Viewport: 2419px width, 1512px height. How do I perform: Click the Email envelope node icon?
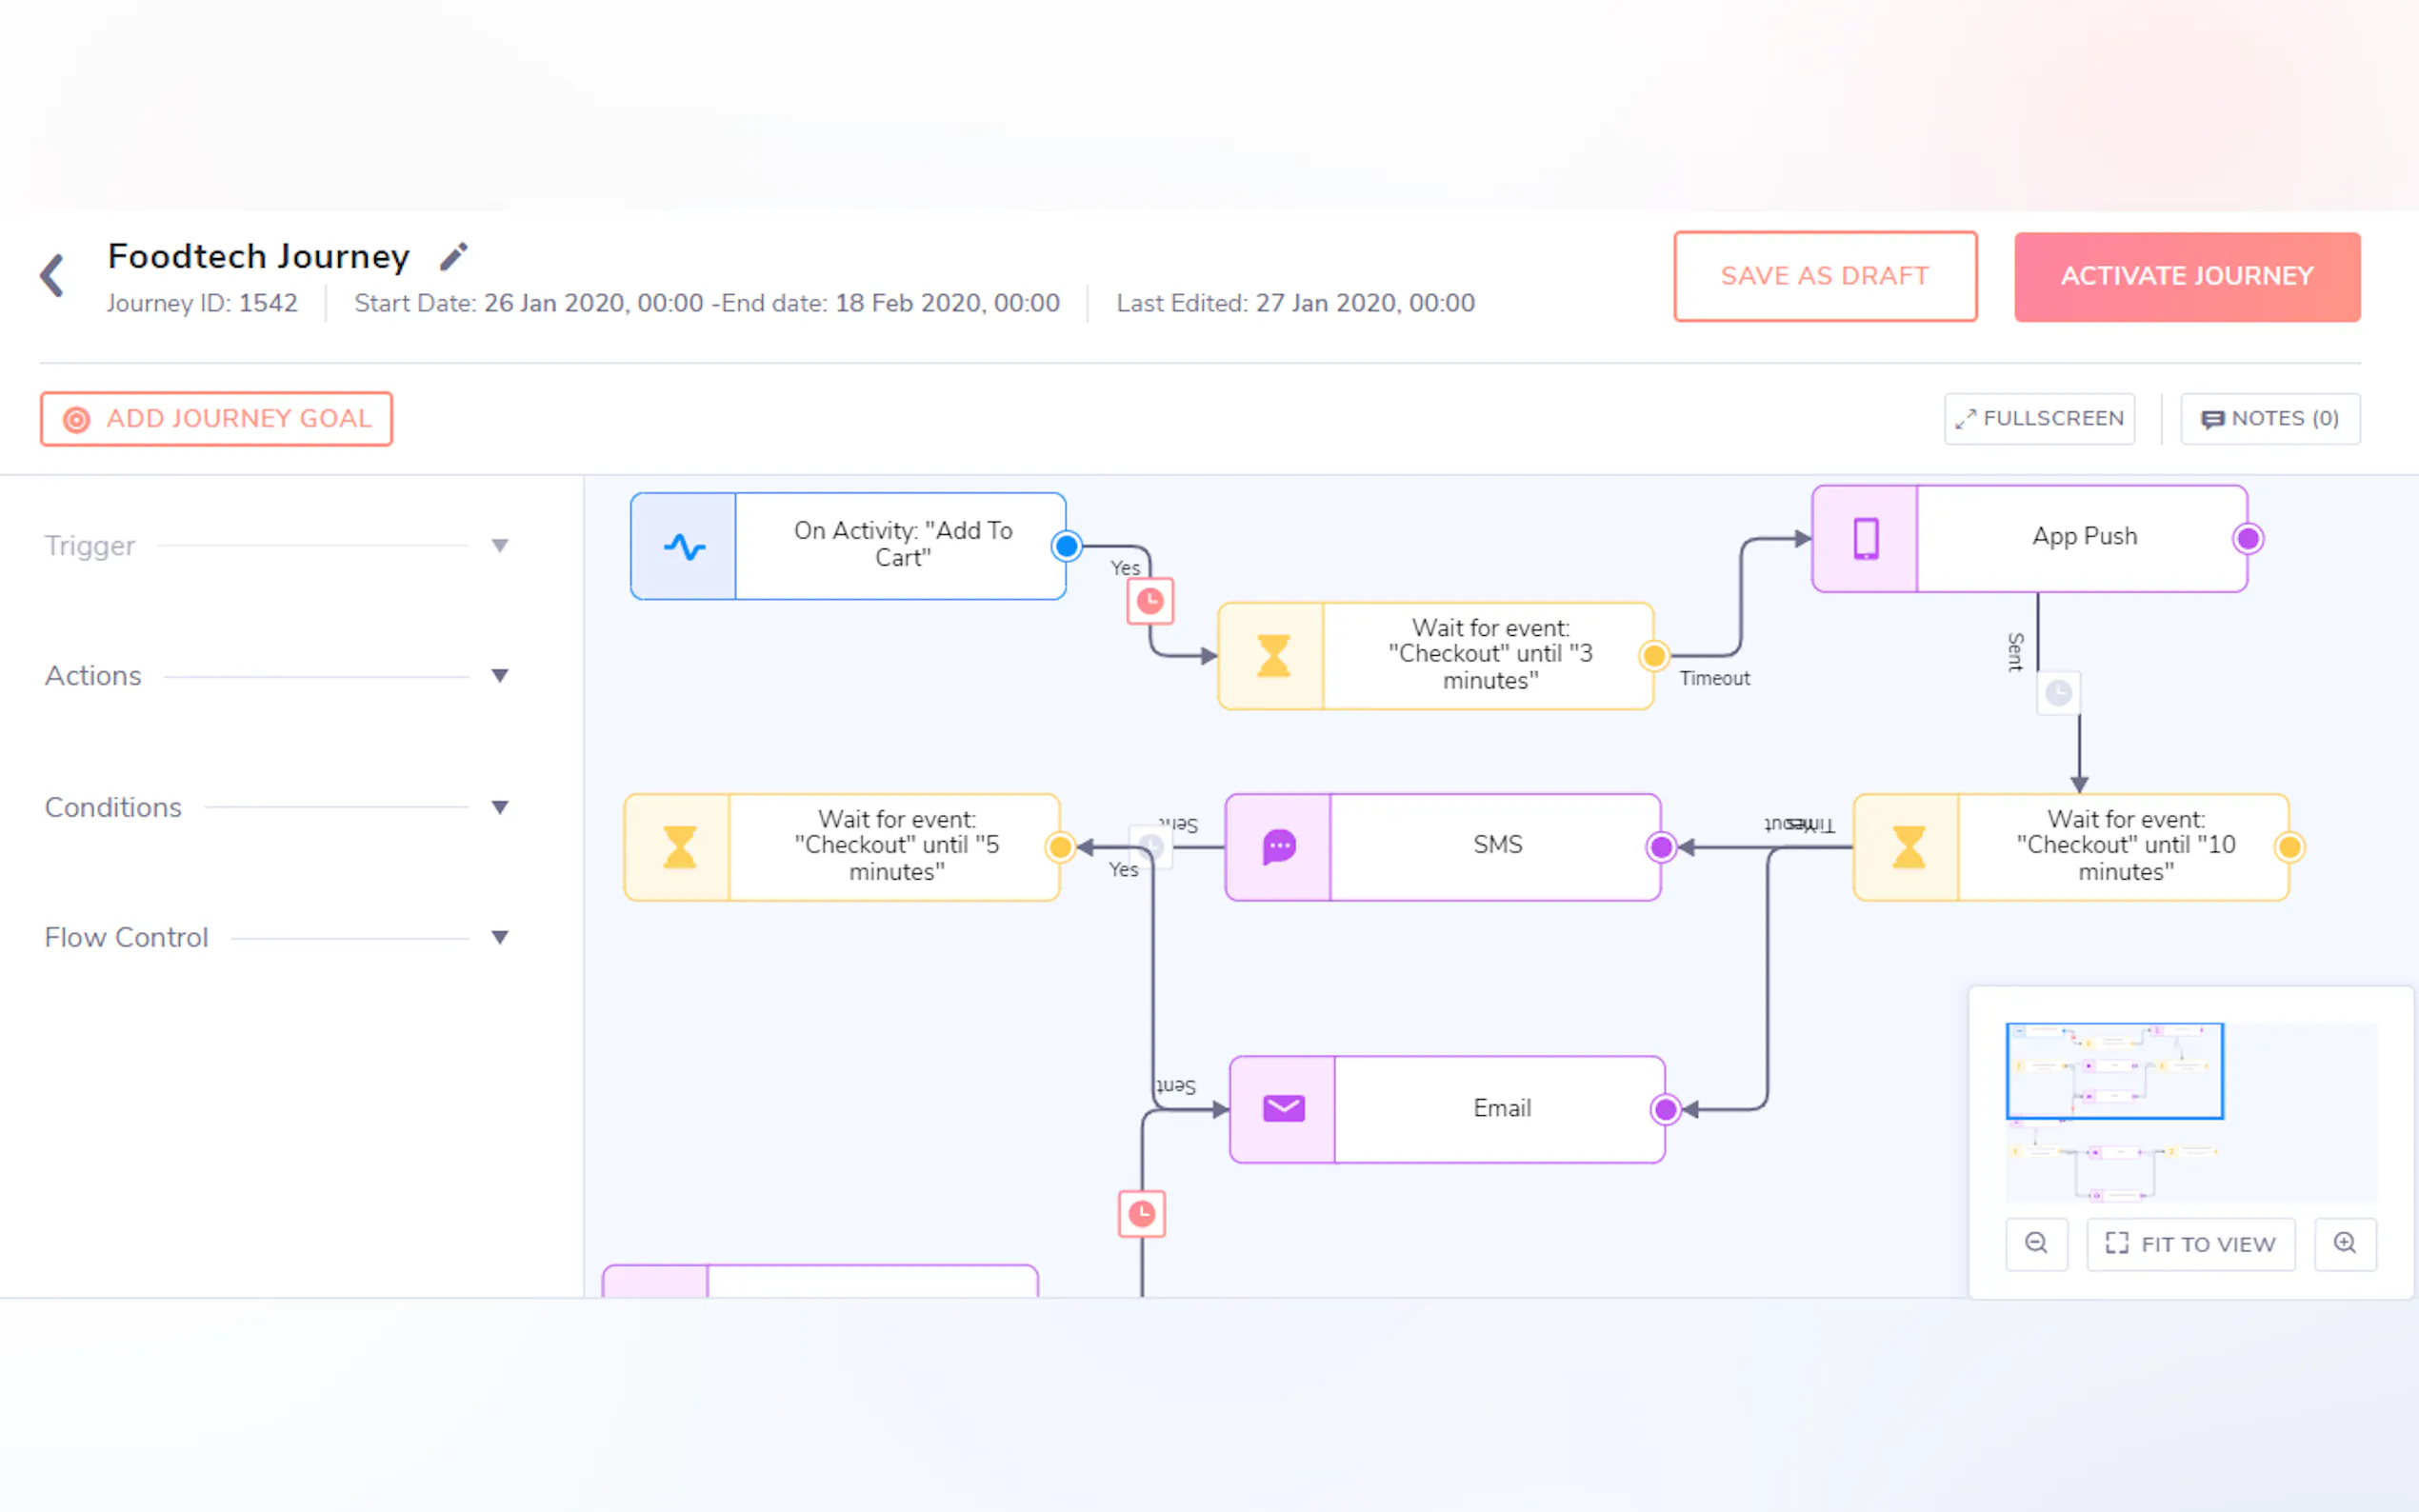tap(1283, 1109)
